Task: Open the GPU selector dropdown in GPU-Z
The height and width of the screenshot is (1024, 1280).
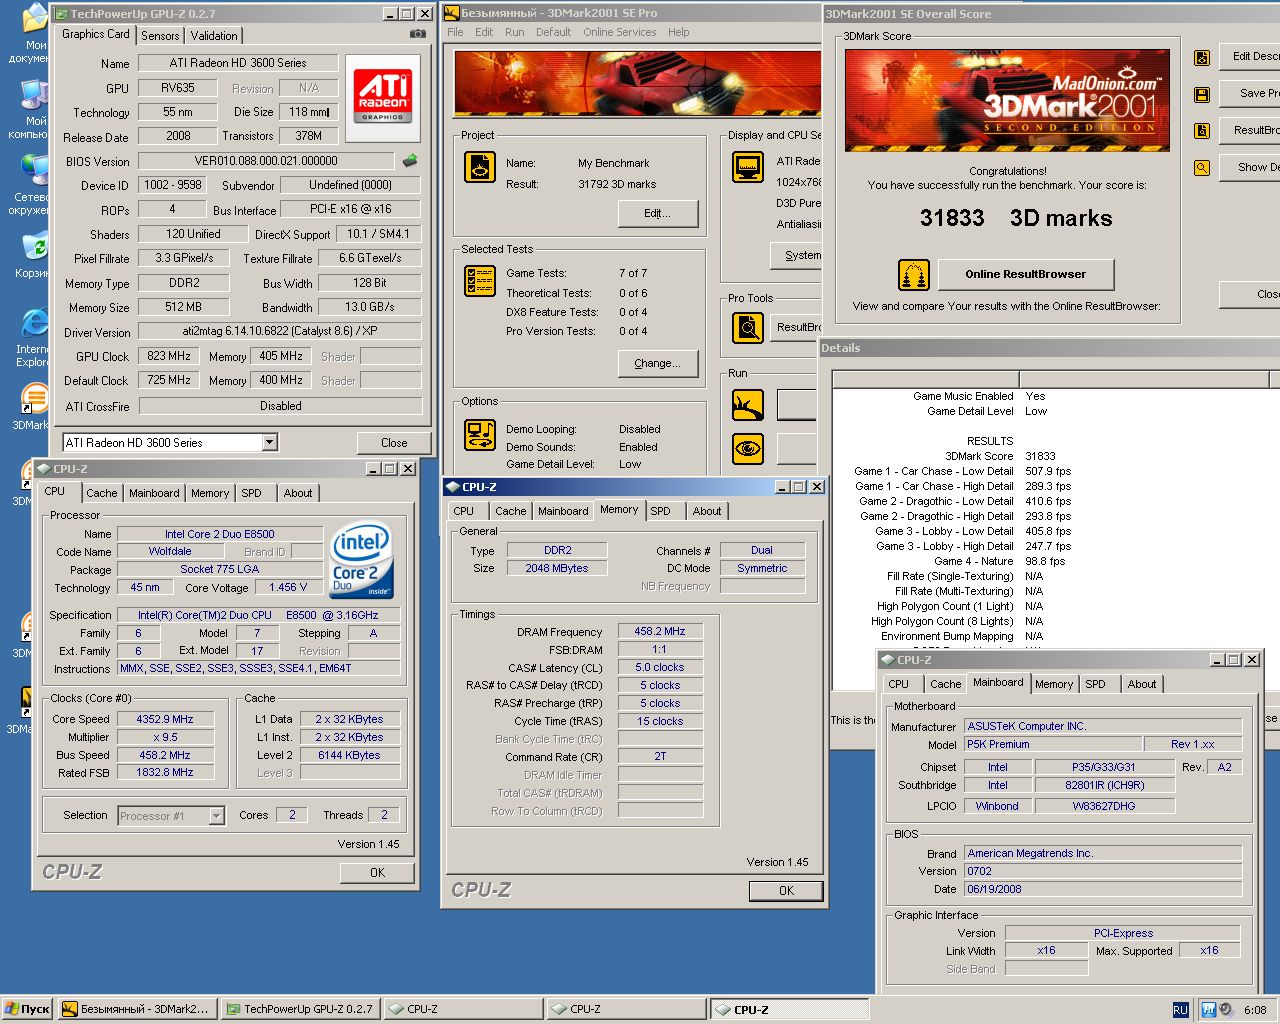Action: point(270,442)
